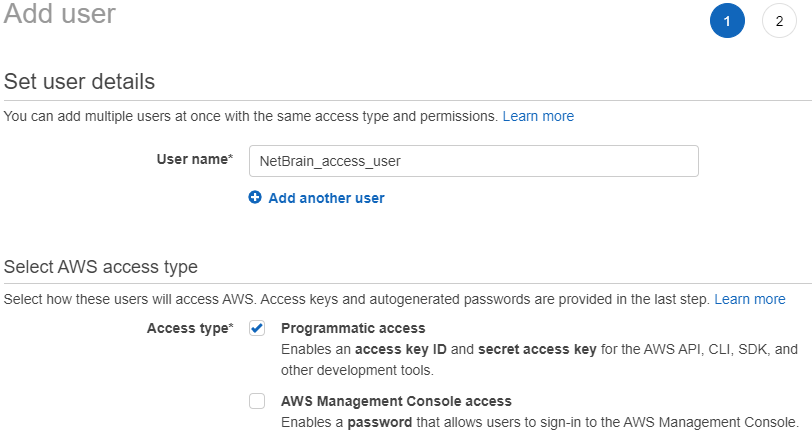Open Learn more link about AWS access types
The height and width of the screenshot is (446, 812).
750,299
